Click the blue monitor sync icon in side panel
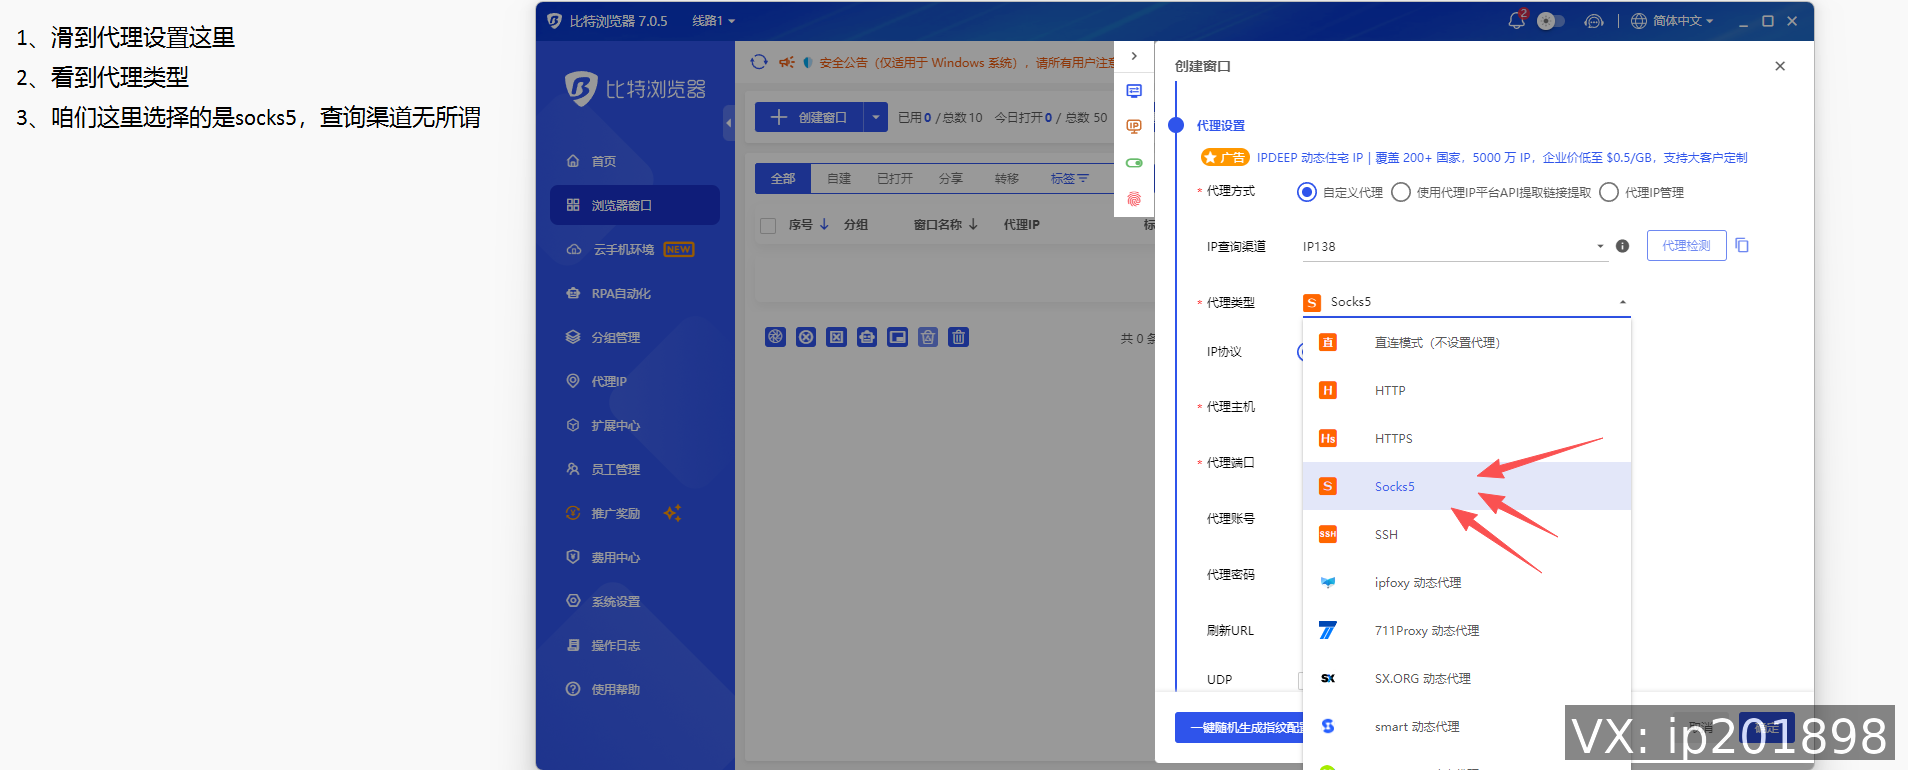Viewport: 1908px width, 770px height. pyautogui.click(x=1134, y=91)
